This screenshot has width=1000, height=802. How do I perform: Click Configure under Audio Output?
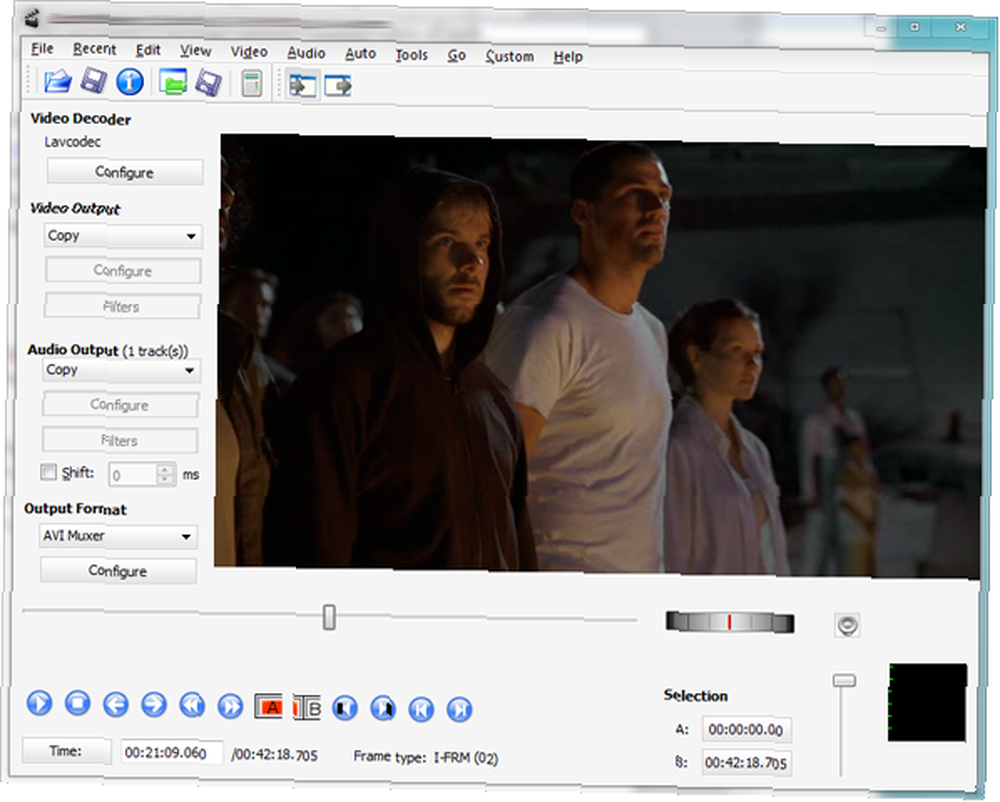120,405
